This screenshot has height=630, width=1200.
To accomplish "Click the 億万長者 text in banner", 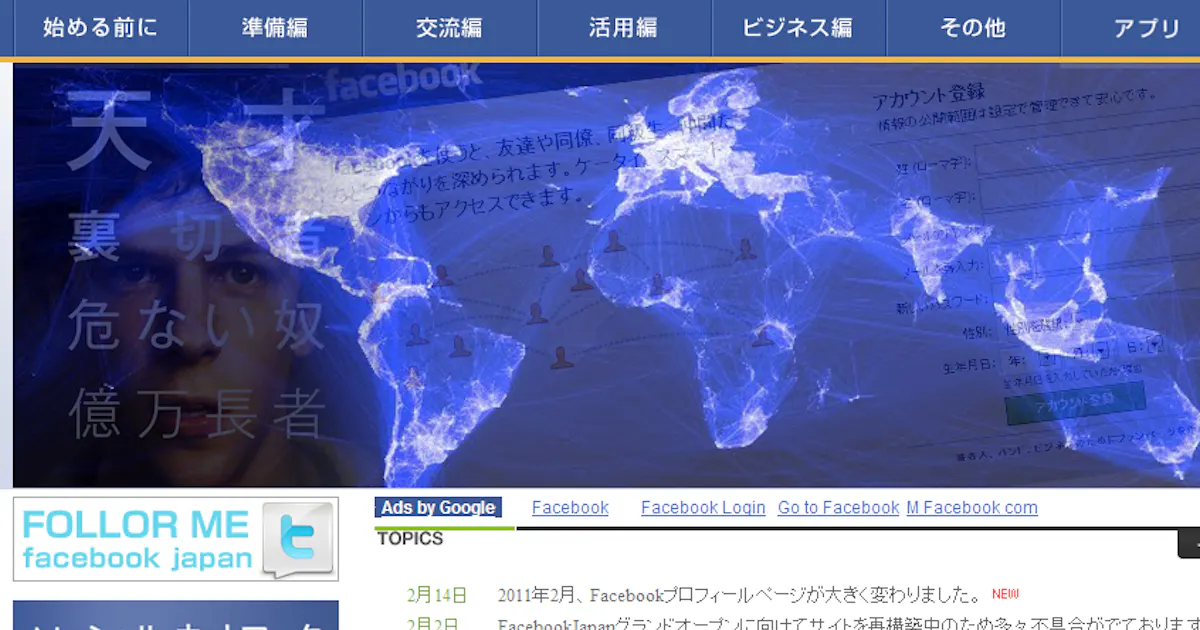I will [197, 412].
